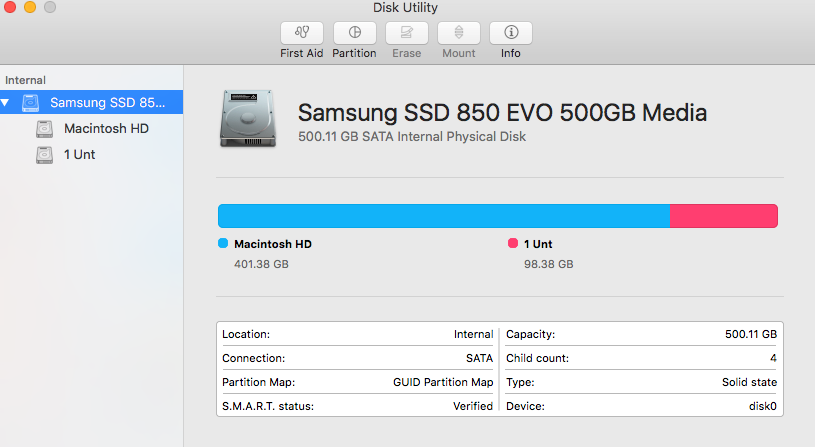
Task: Click the child count value 4
Action: click(x=773, y=358)
